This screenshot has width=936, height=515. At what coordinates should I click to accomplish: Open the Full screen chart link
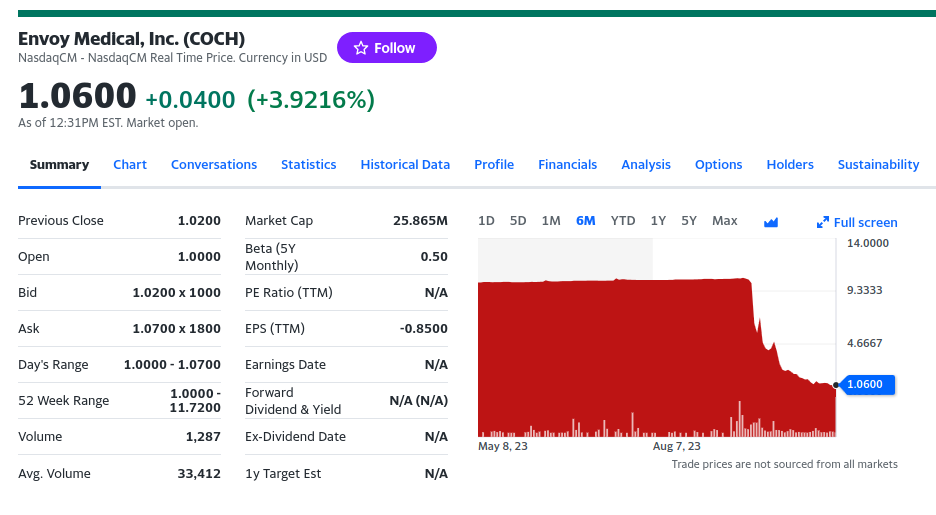[865, 222]
